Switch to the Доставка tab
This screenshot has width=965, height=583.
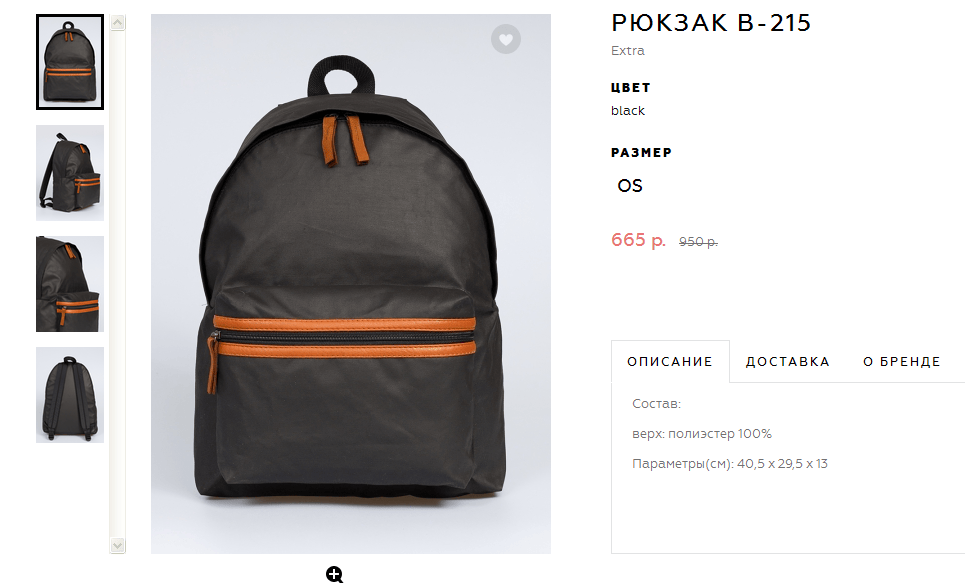pos(788,361)
